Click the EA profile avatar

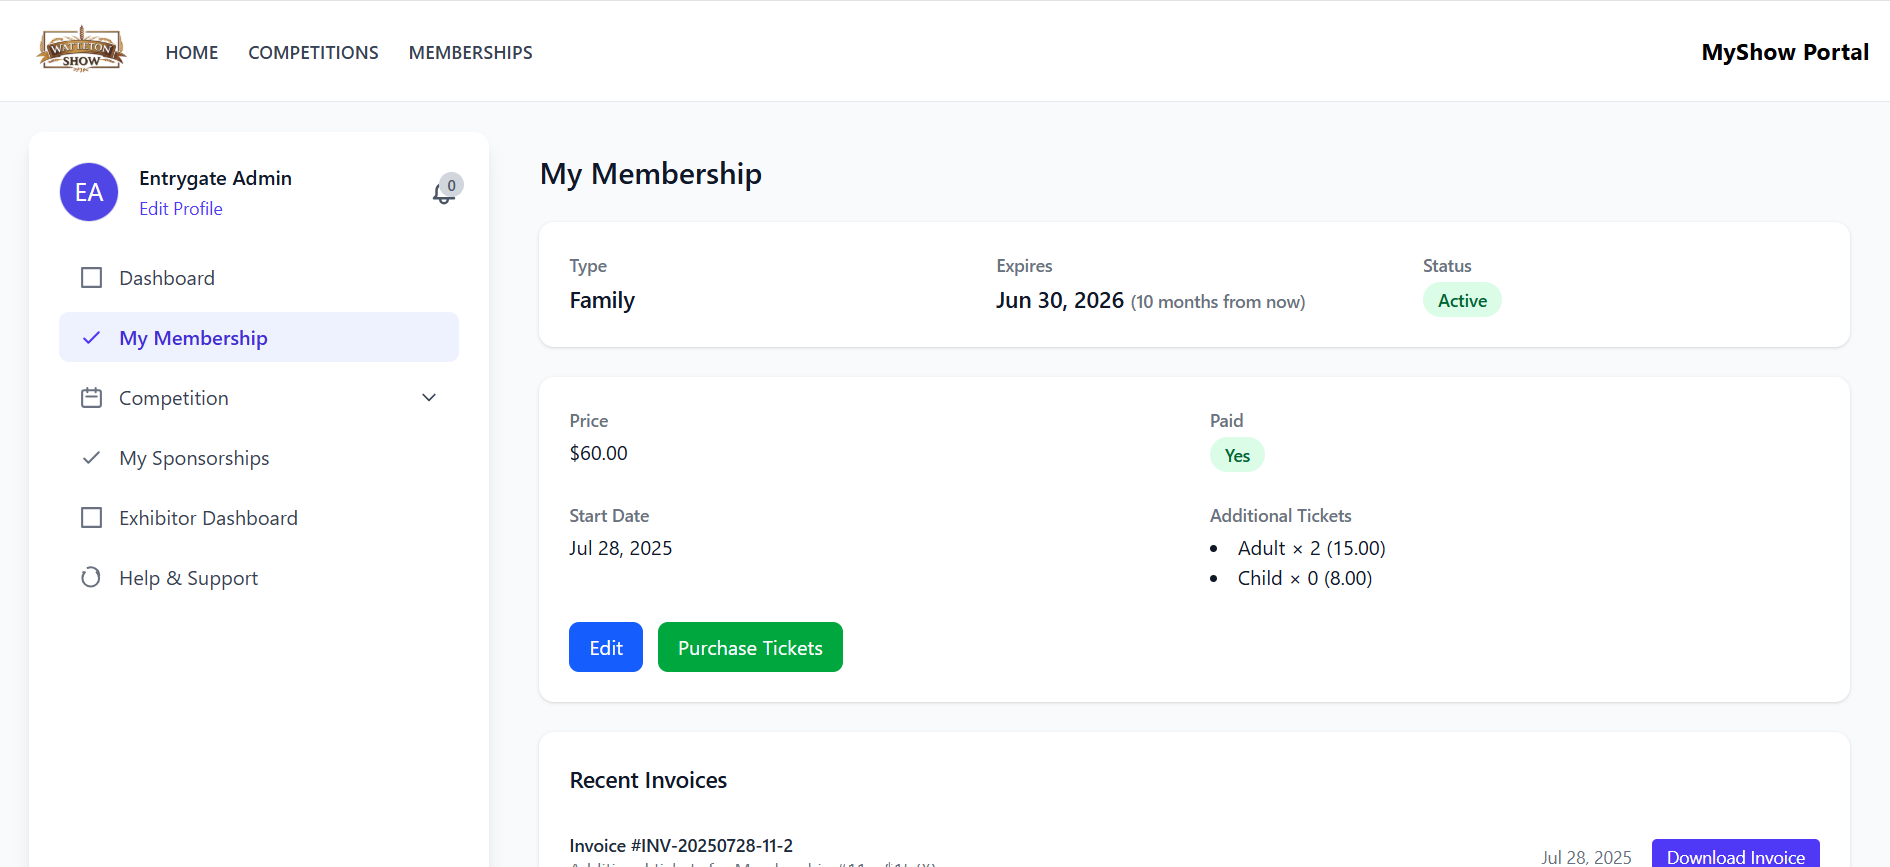click(x=89, y=192)
